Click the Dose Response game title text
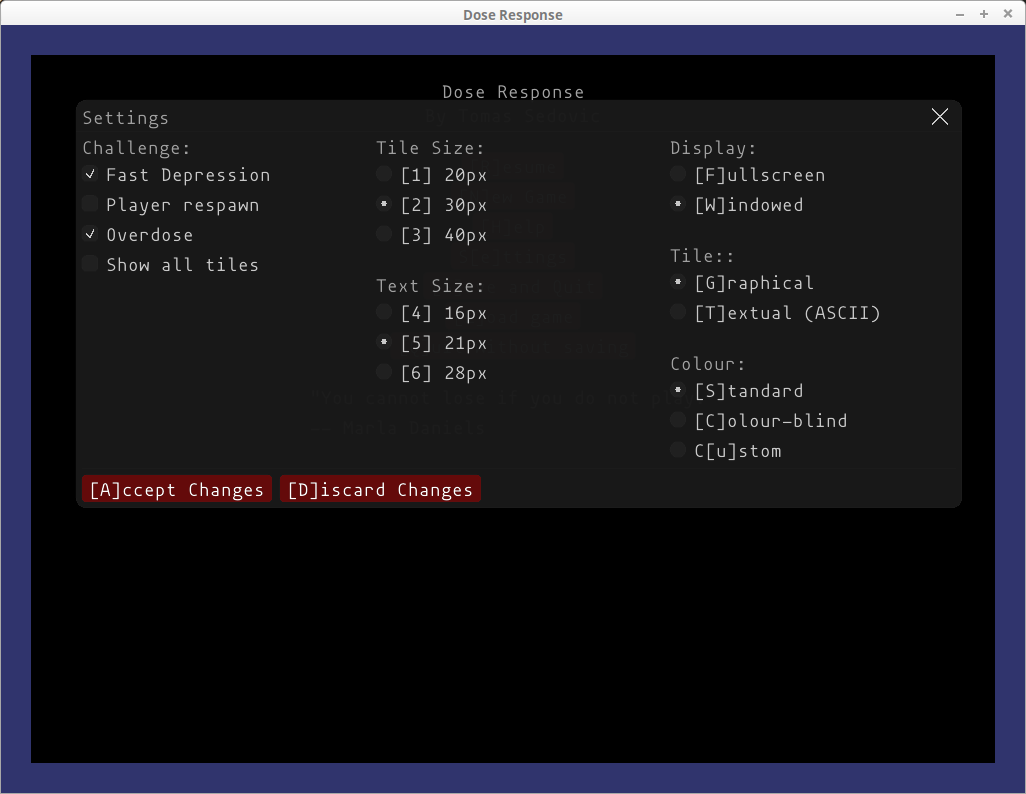Image resolution: width=1026 pixels, height=794 pixels. pos(513,92)
